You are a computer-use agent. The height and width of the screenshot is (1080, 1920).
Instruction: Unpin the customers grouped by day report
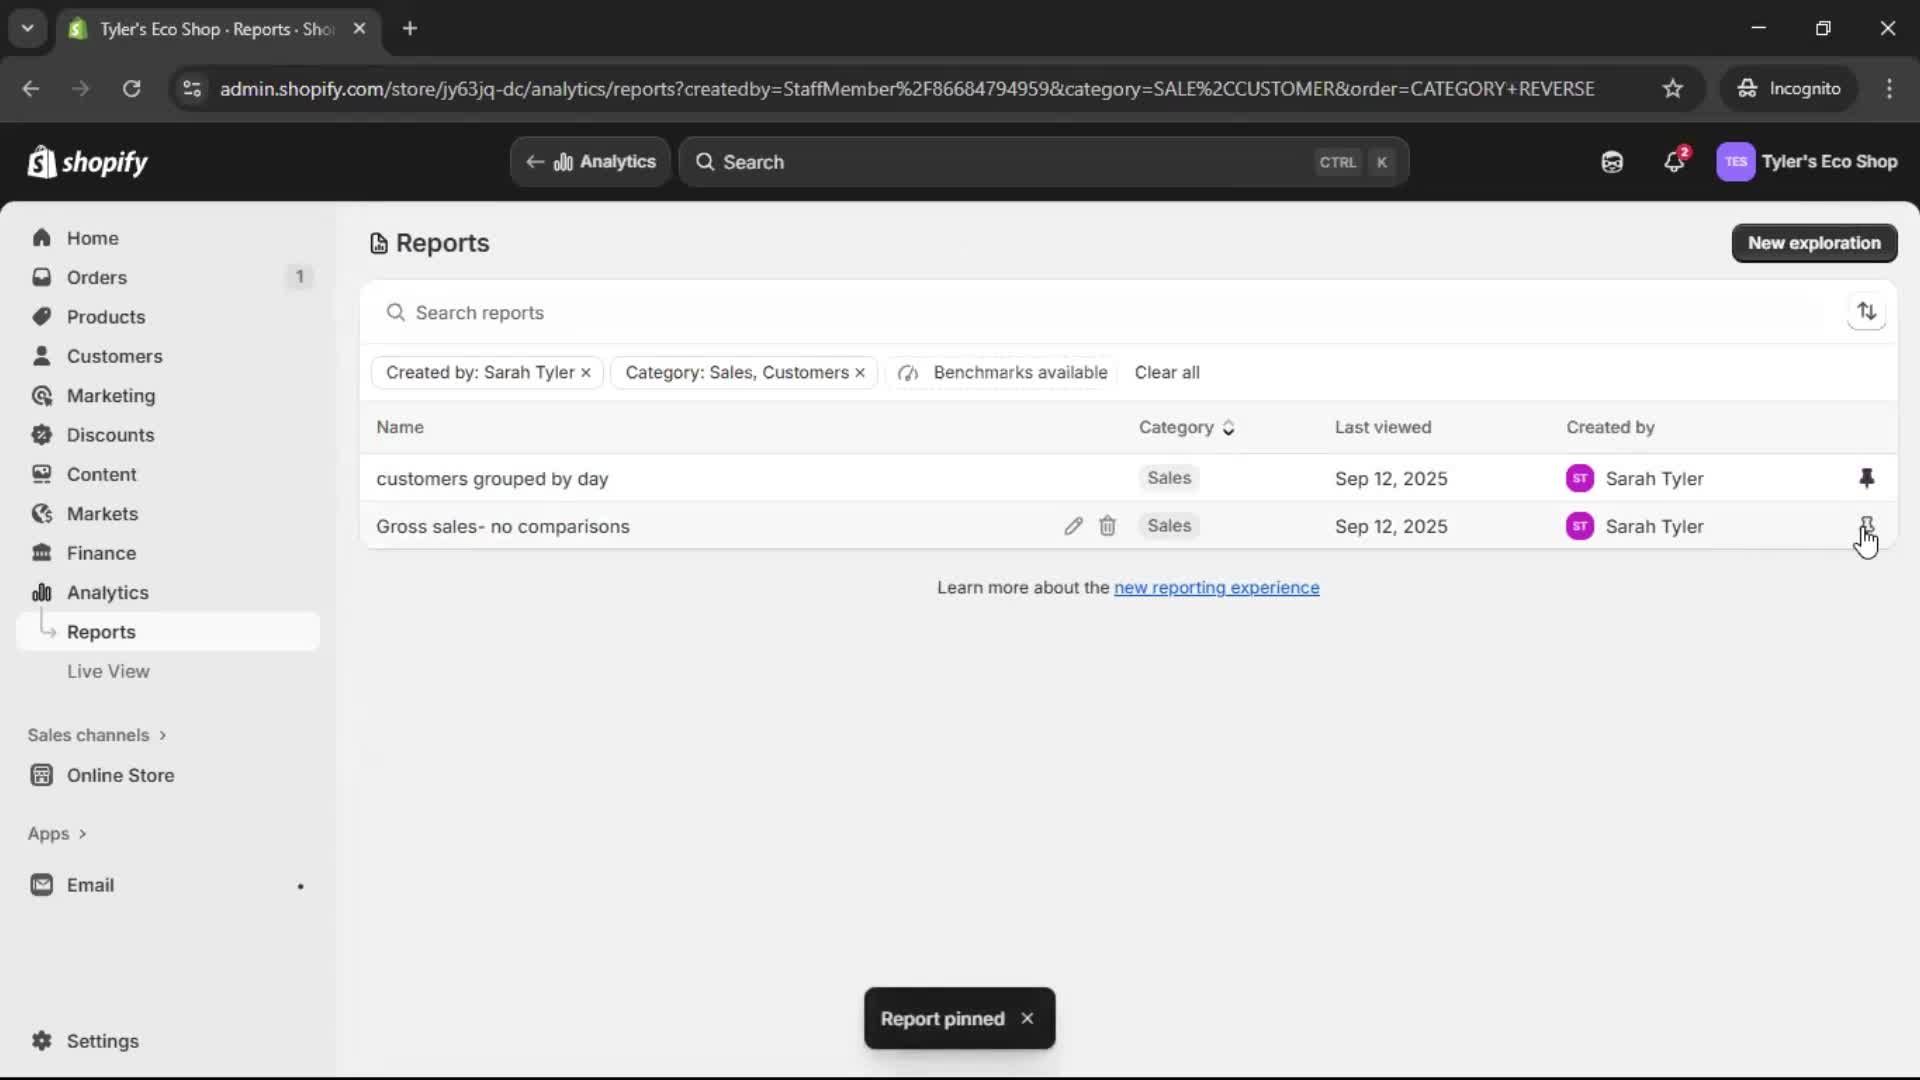pos(1866,478)
